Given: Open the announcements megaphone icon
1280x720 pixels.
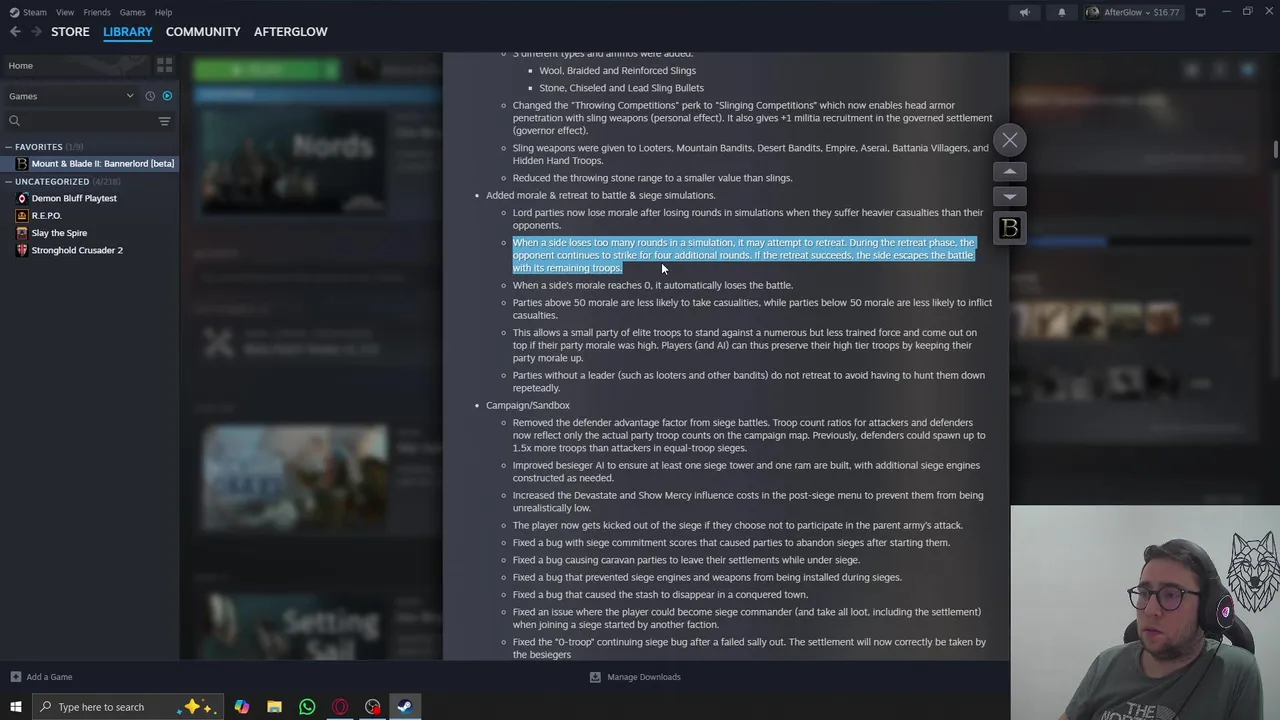Looking at the screenshot, I should point(1024,12).
